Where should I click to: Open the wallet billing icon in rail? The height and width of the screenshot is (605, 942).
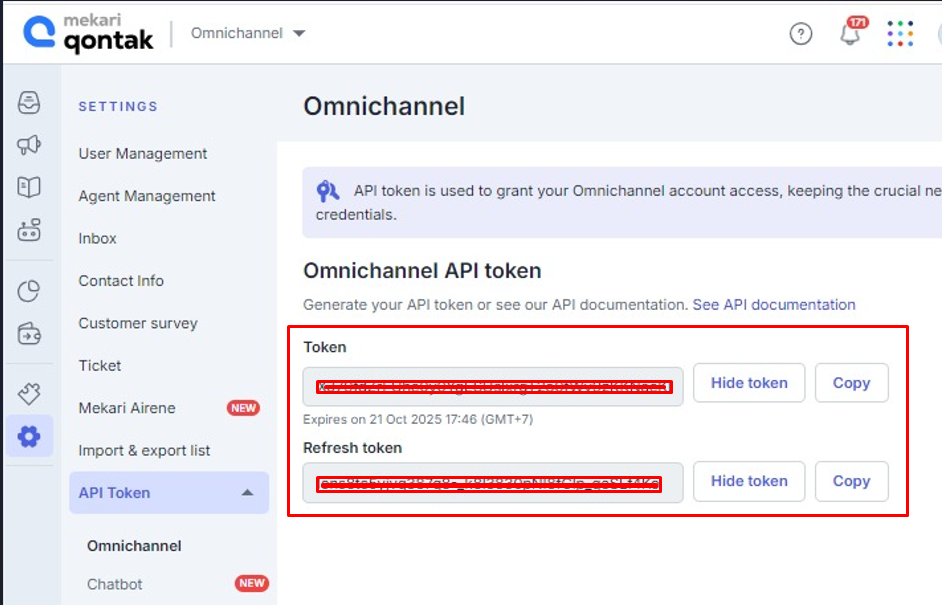point(29,333)
